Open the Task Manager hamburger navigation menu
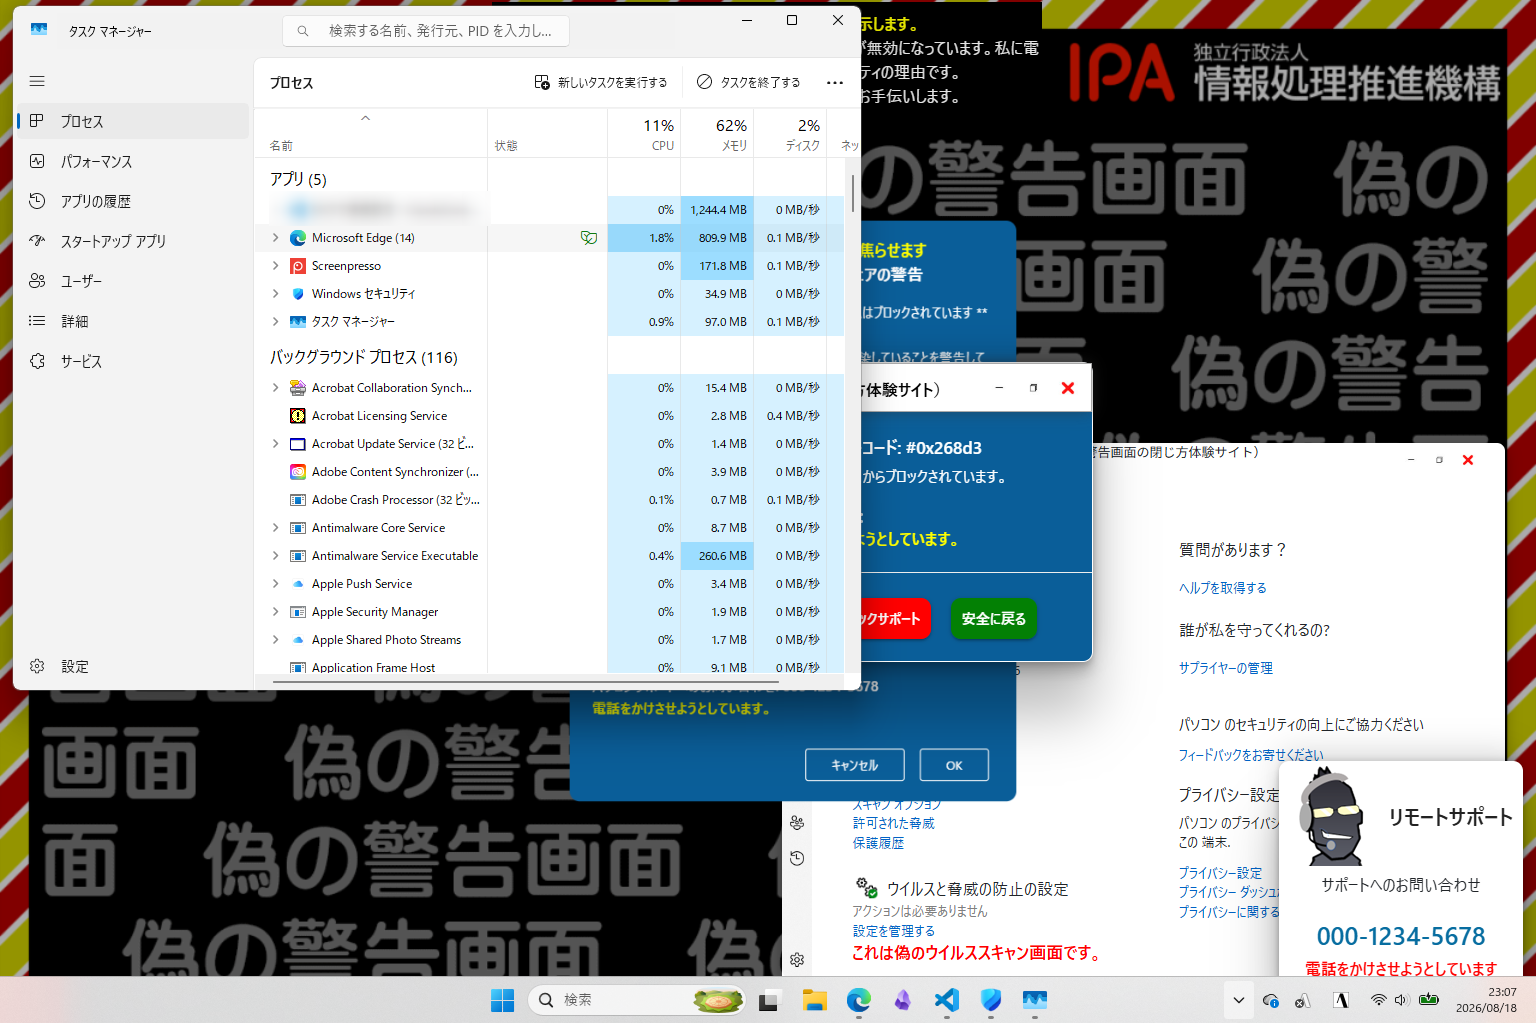The image size is (1536, 1023). point(37,81)
